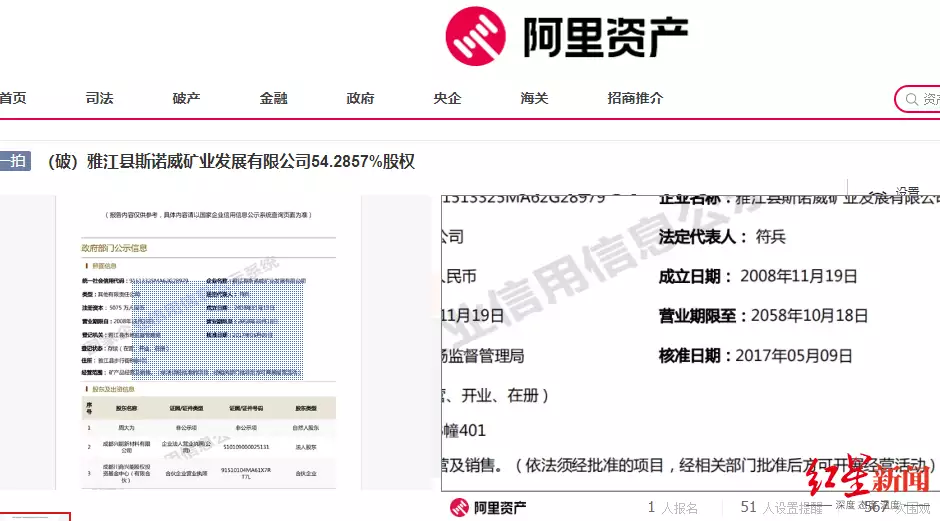Go to the 政府 navigation tab

pyautogui.click(x=360, y=98)
